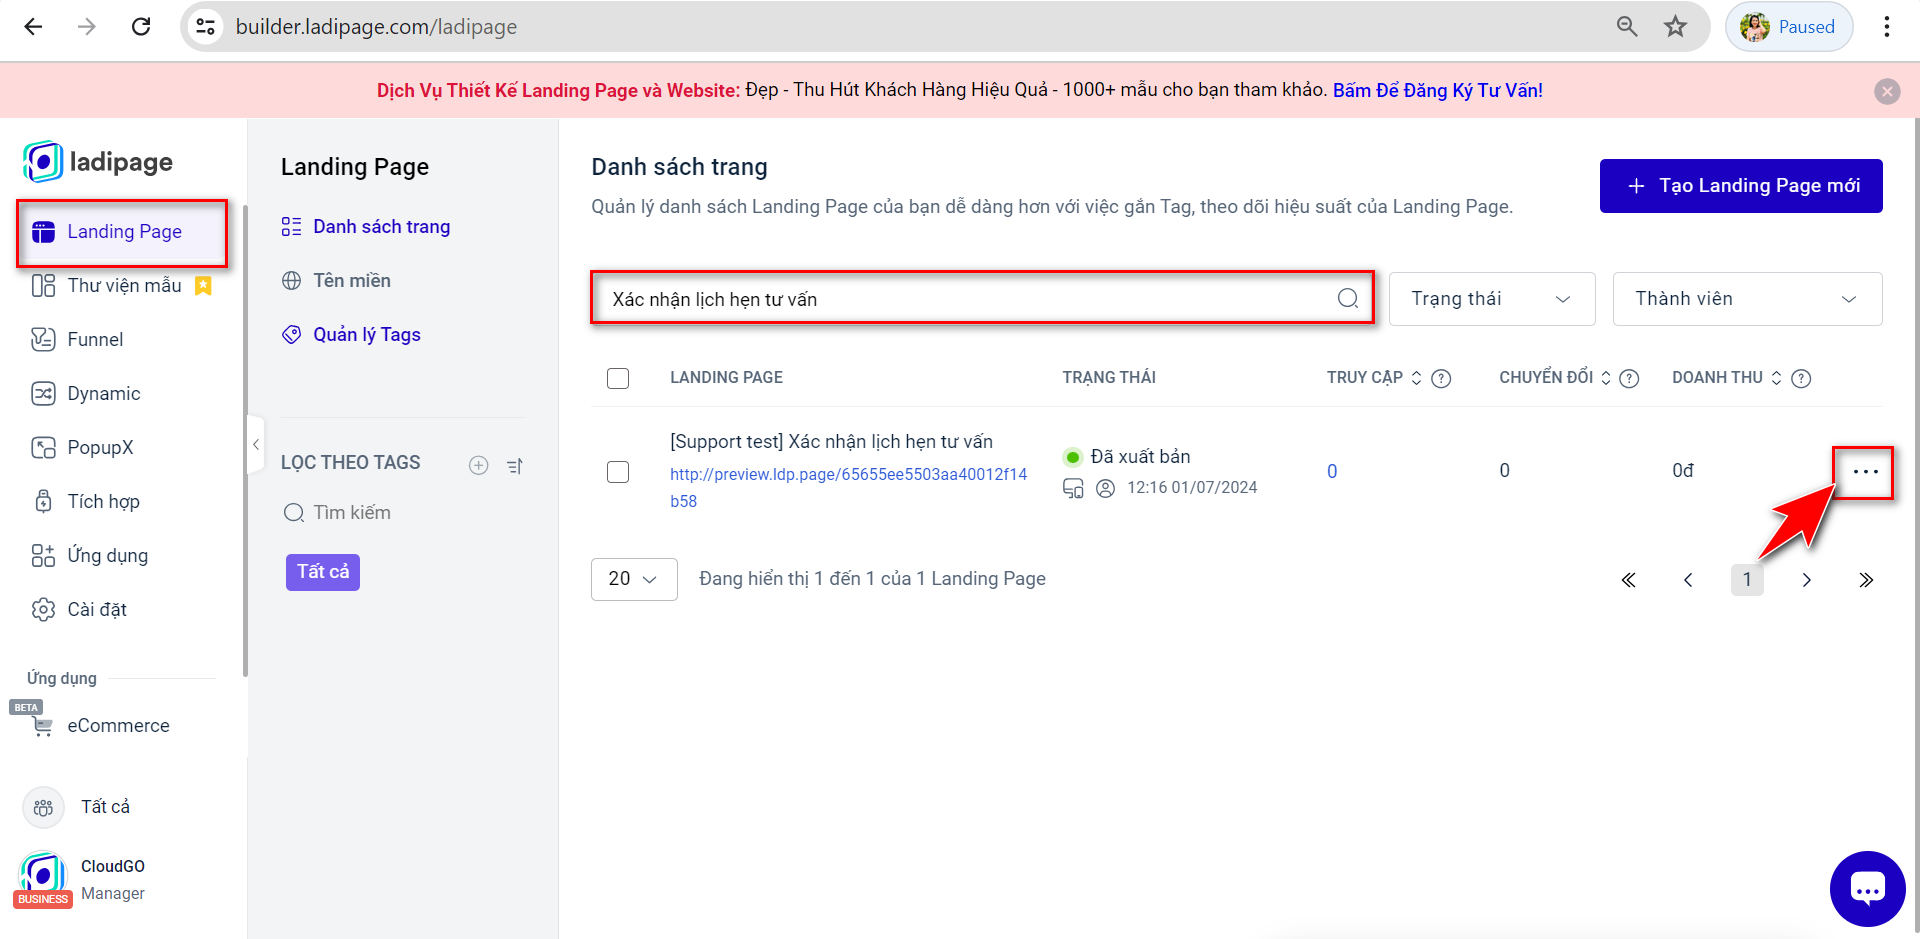The width and height of the screenshot is (1920, 939).
Task: Open the Cài đặt settings icon
Action: coord(44,609)
